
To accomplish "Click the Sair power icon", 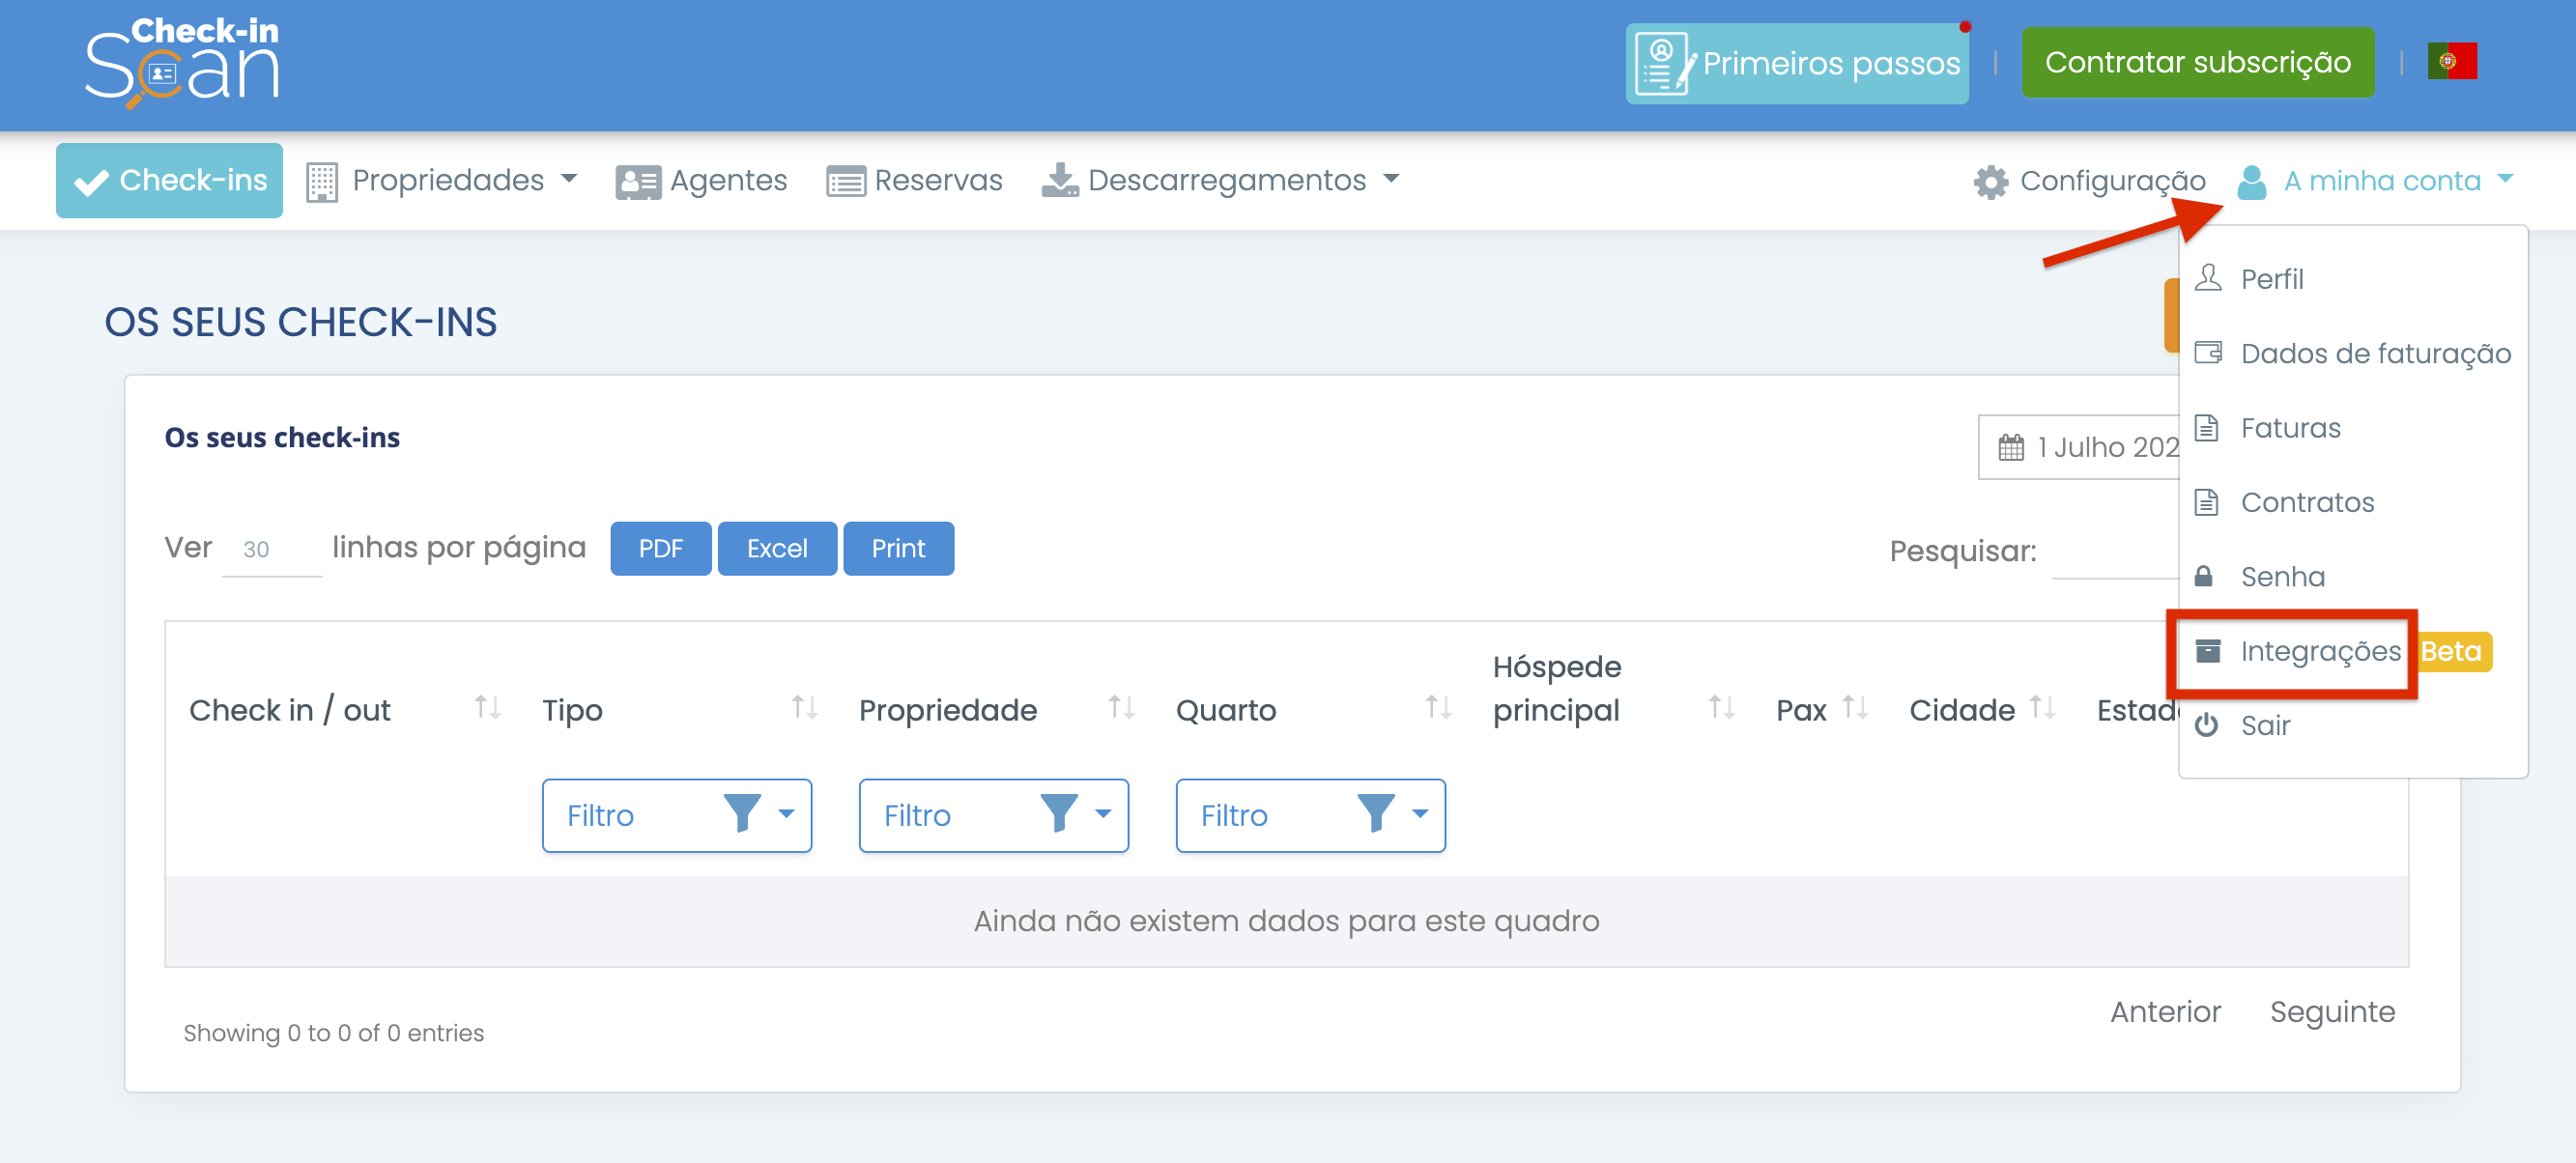I will (2207, 725).
